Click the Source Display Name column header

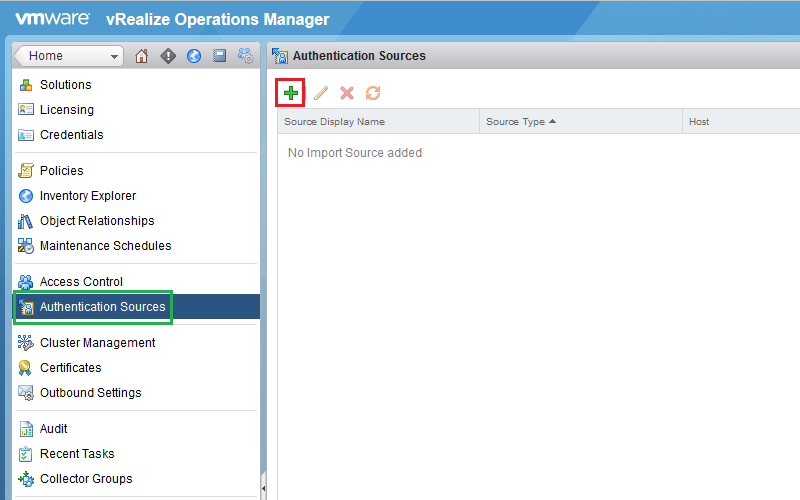(x=335, y=122)
